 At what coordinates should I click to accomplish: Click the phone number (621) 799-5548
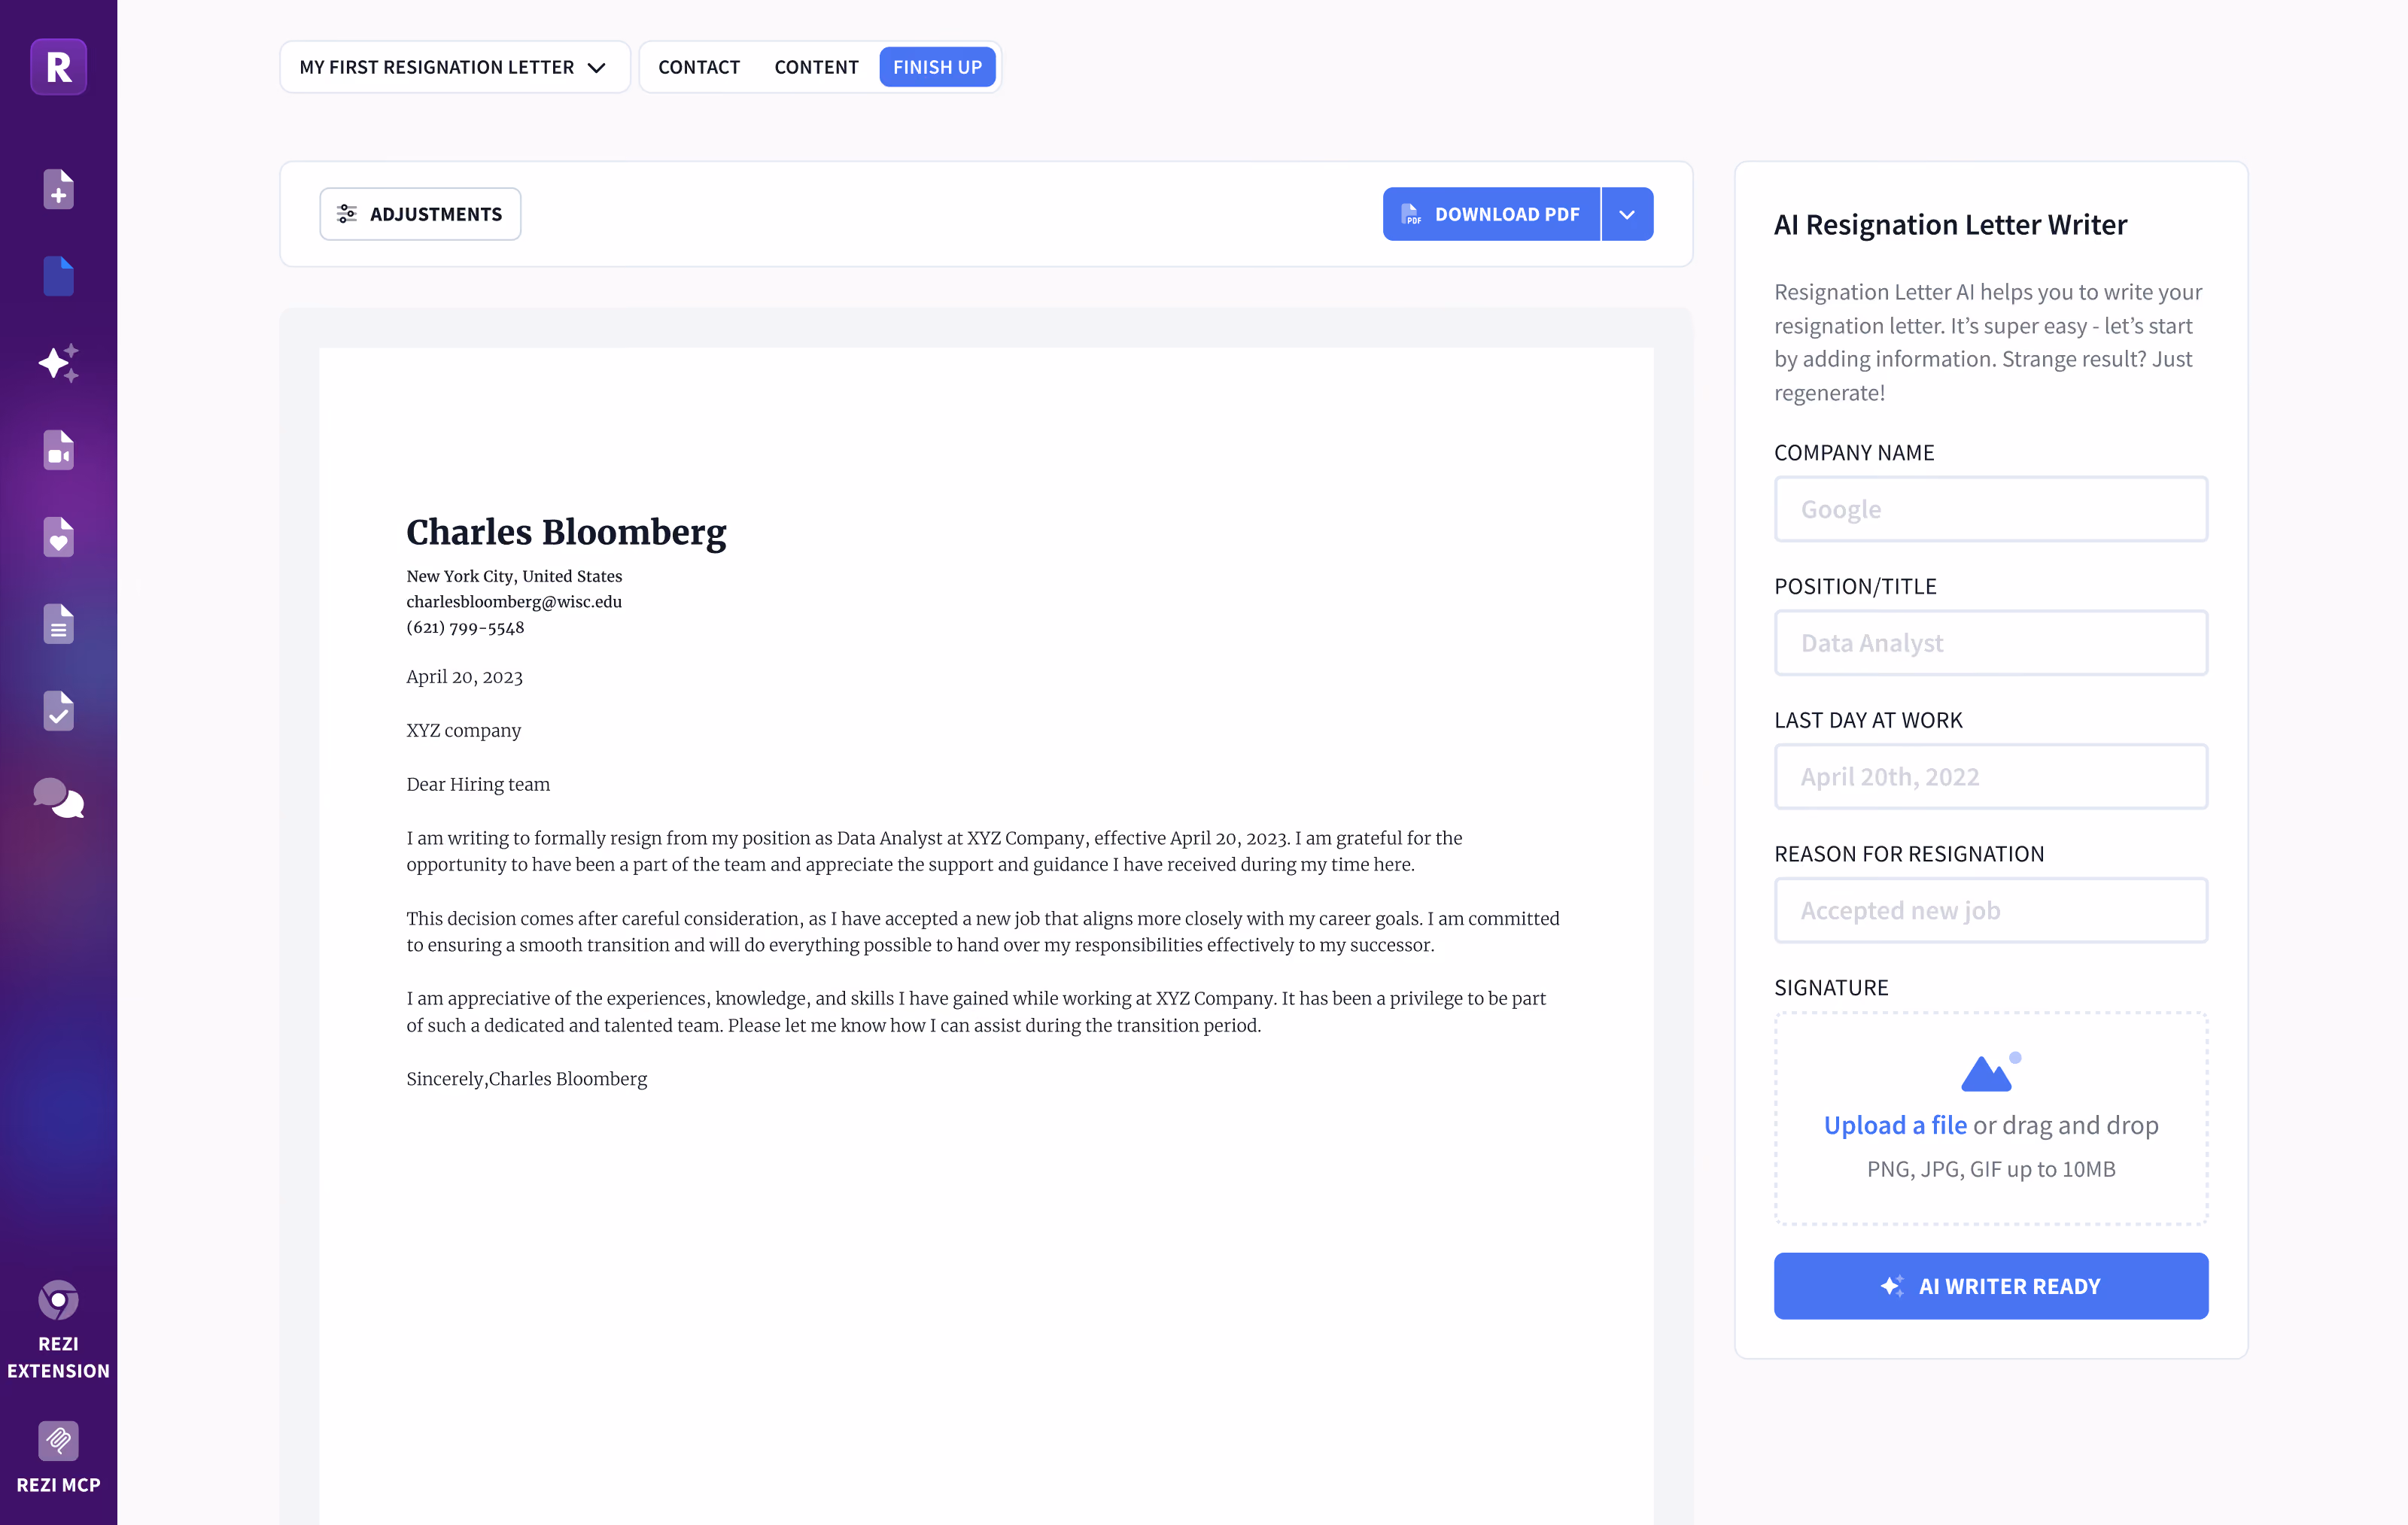pyautogui.click(x=465, y=628)
